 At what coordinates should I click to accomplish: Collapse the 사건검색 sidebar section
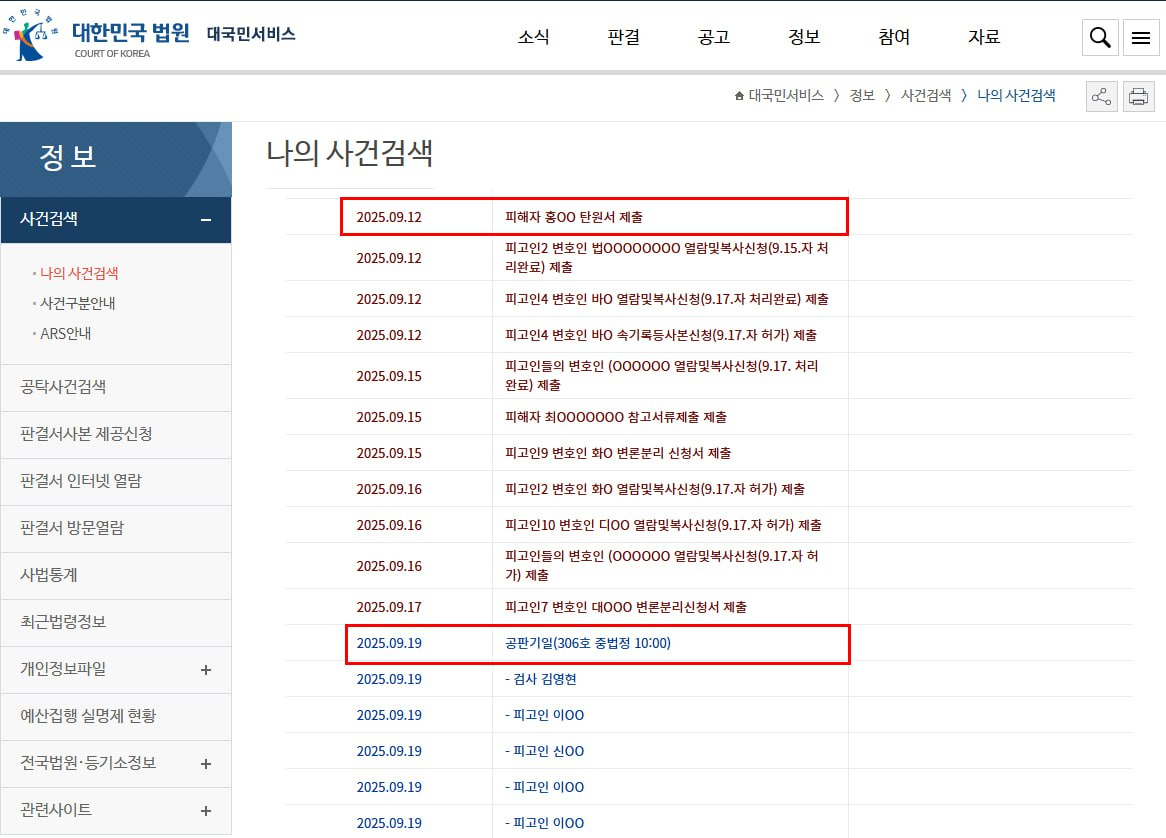(x=206, y=220)
